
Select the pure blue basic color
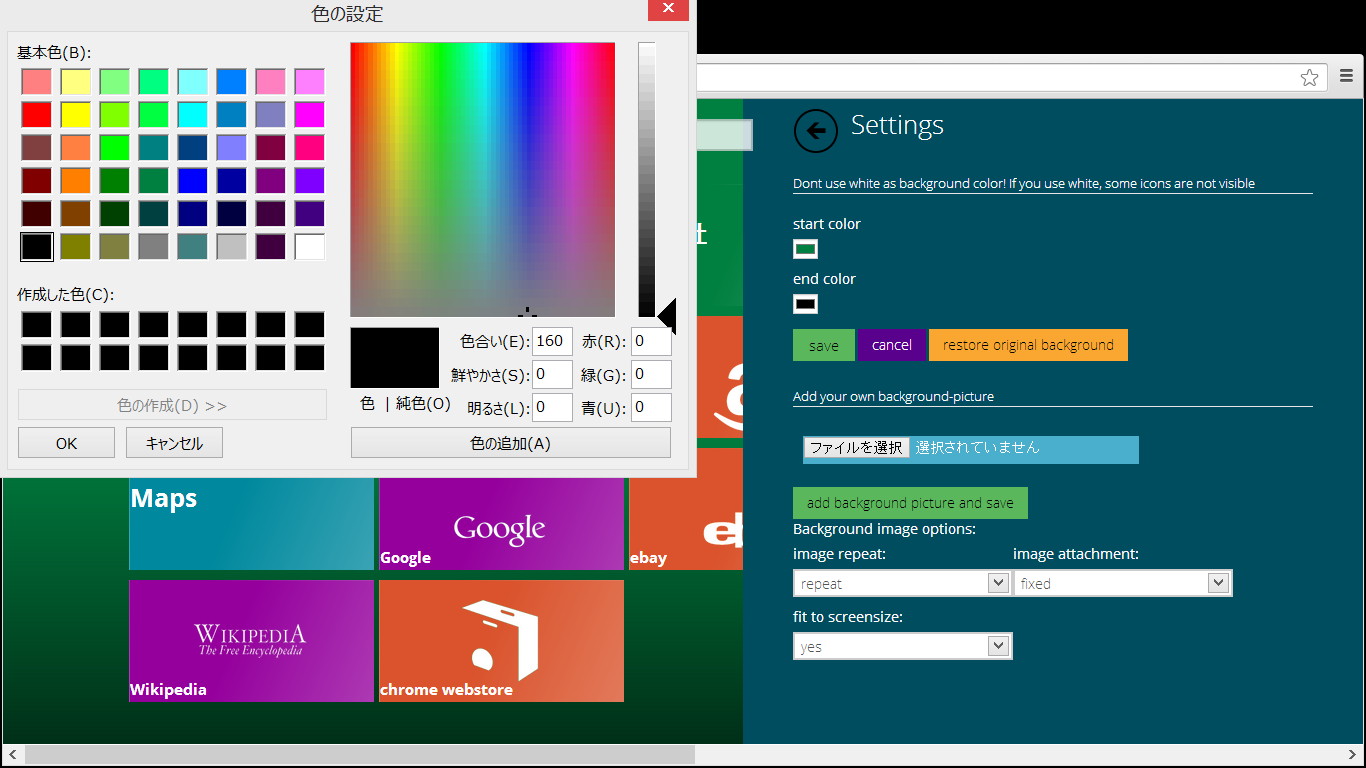point(193,181)
